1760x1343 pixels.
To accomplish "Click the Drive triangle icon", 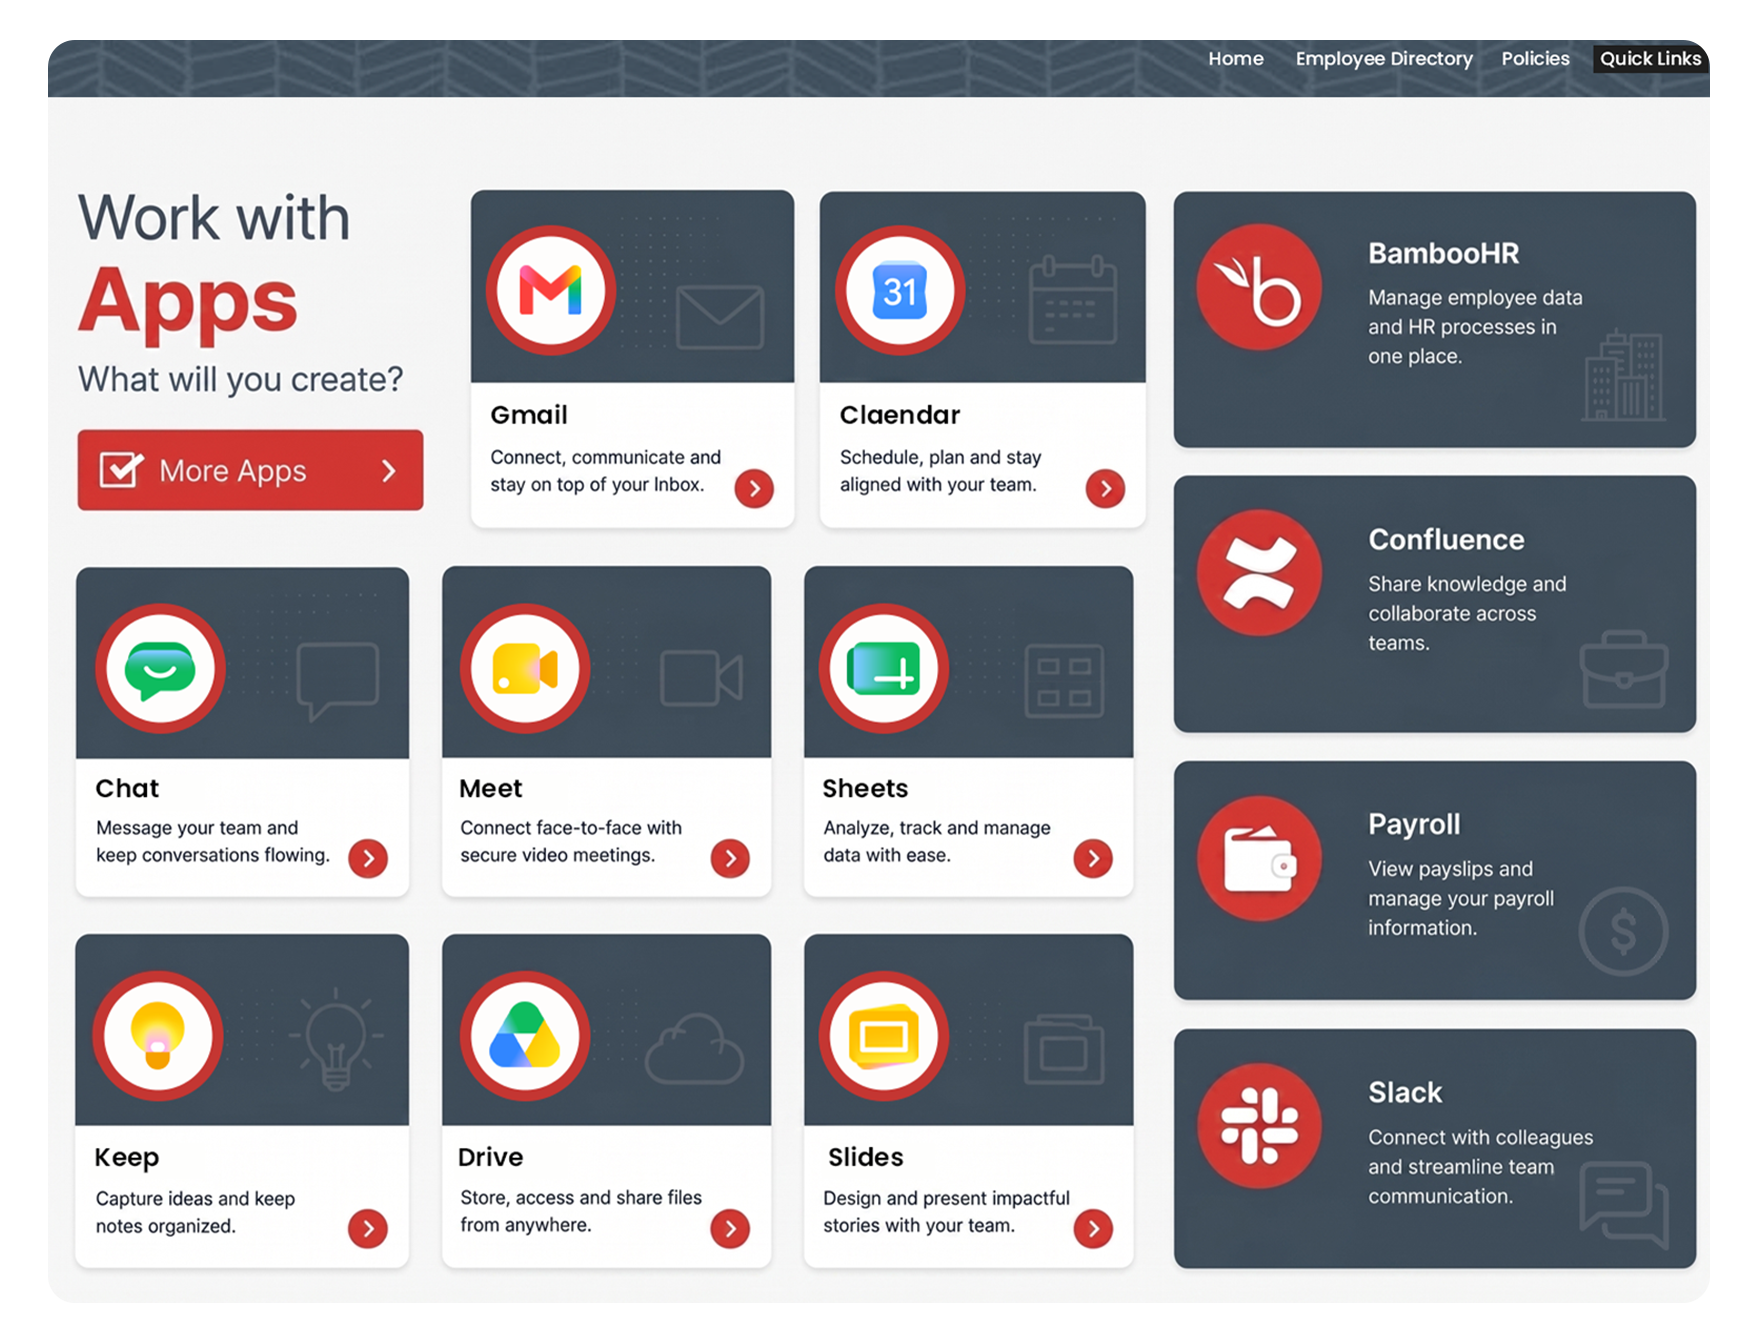I will coord(525,1036).
